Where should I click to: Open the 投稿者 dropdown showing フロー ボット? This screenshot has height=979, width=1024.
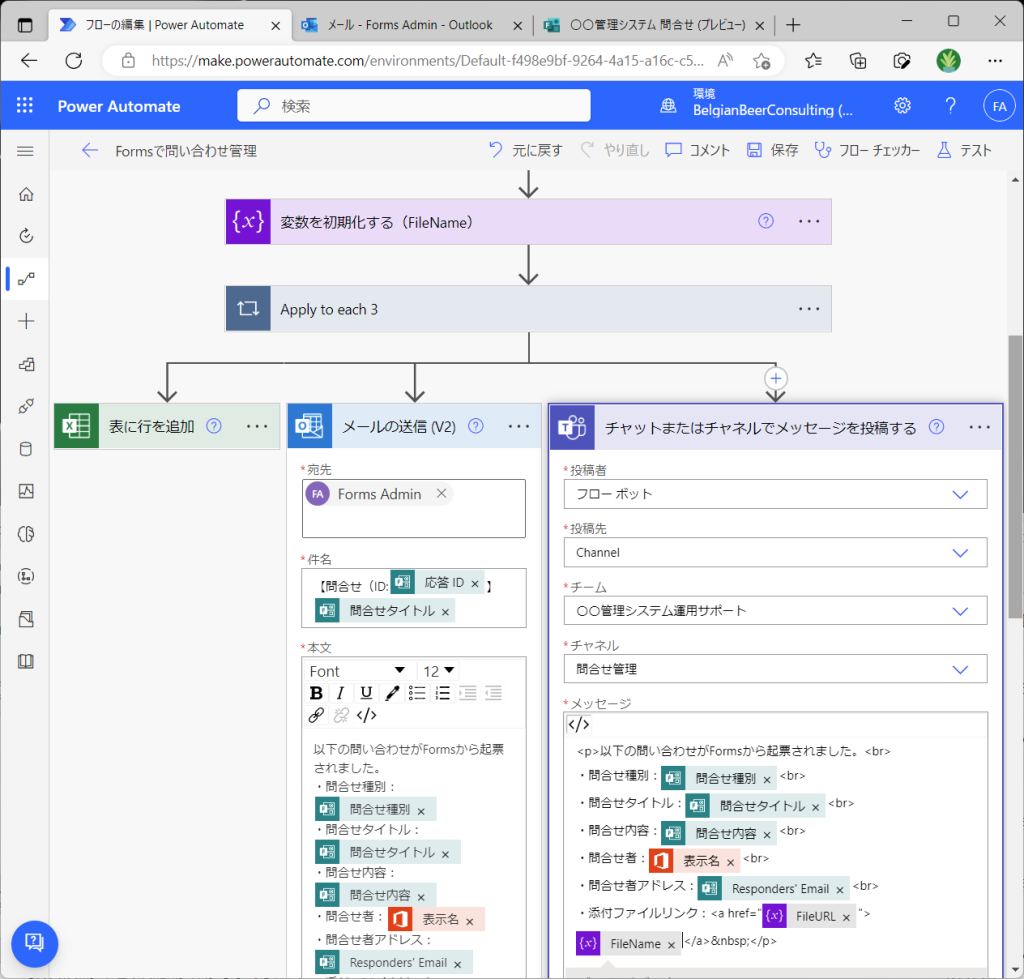click(775, 494)
